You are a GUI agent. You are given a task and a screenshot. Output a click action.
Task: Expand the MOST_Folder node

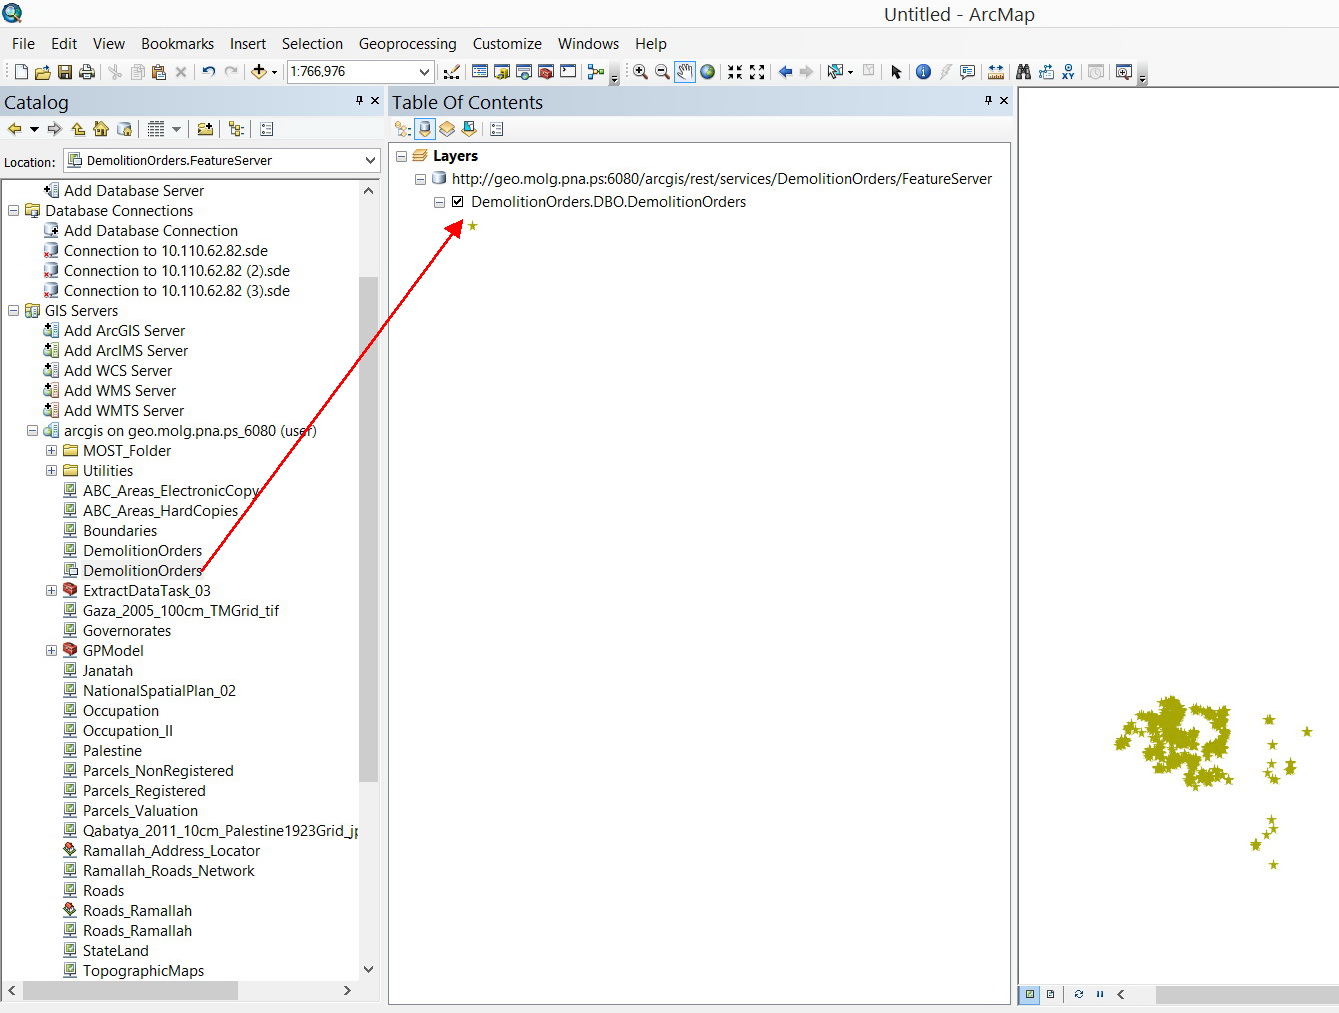(51, 451)
